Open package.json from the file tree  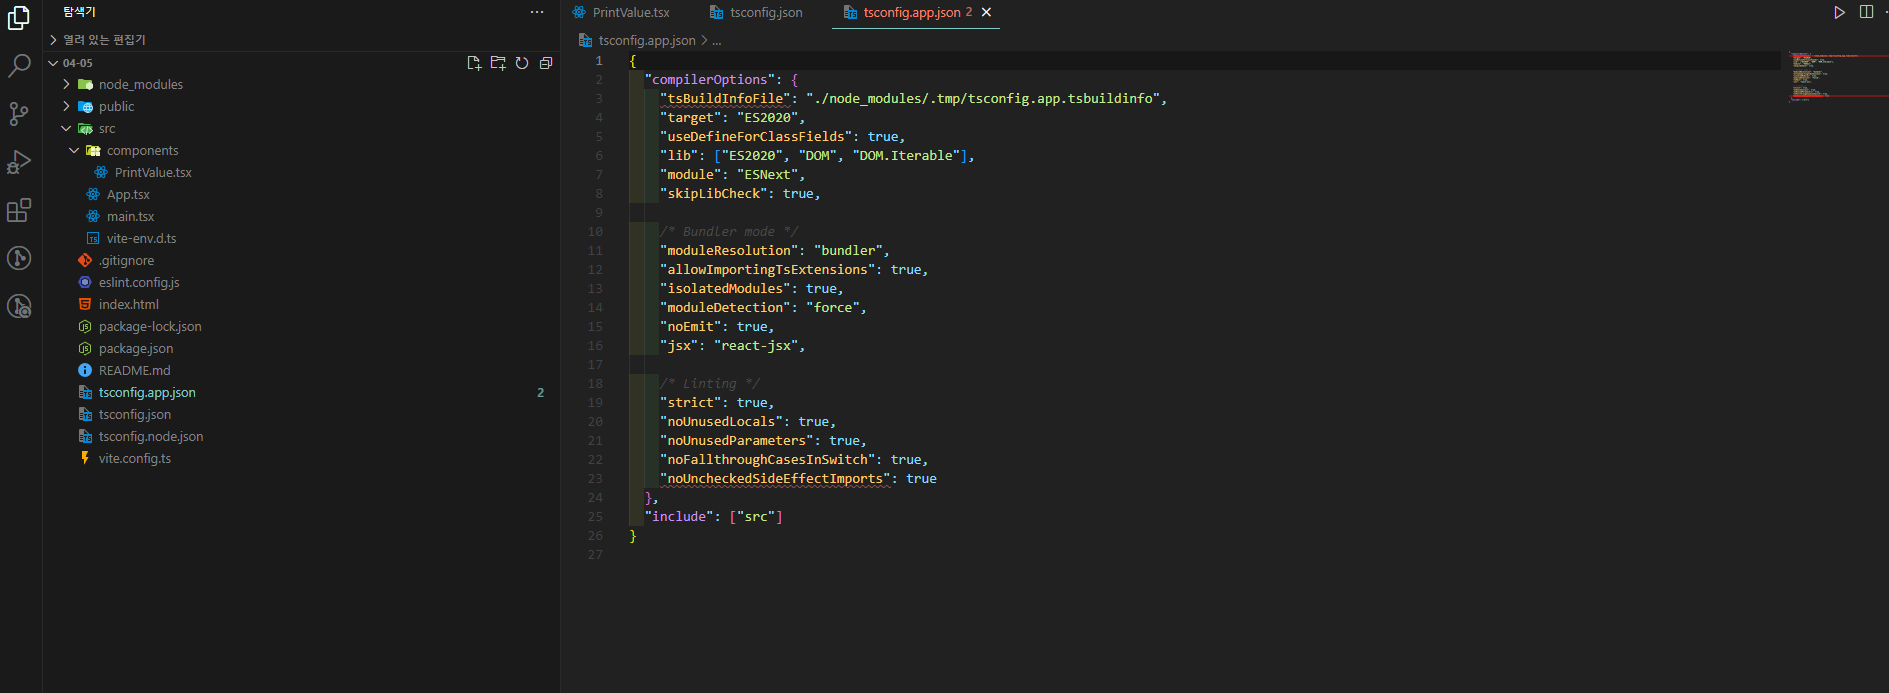[x=136, y=349]
